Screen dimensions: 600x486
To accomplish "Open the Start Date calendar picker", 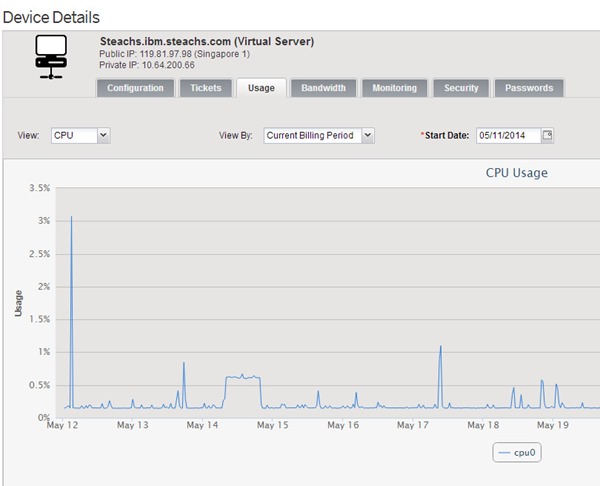I will [548, 135].
